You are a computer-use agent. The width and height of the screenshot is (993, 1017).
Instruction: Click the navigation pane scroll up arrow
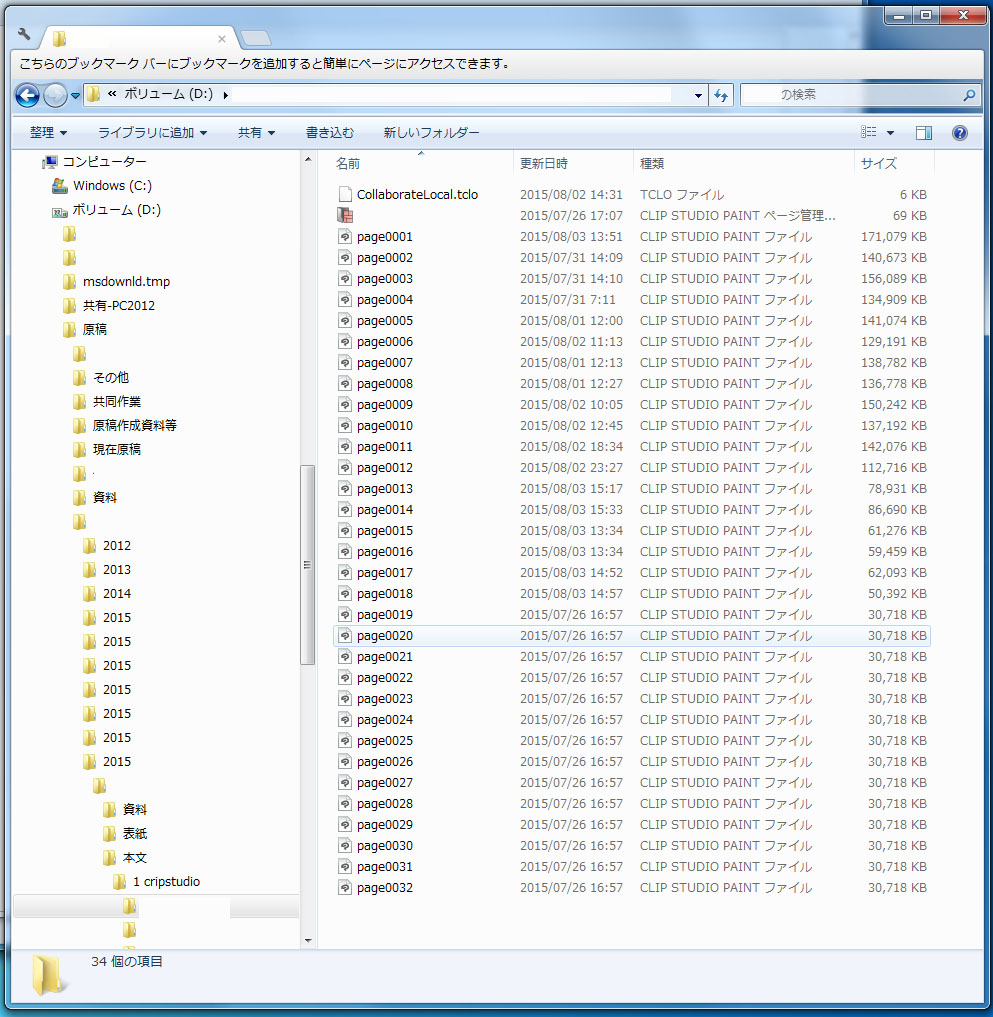pos(308,160)
